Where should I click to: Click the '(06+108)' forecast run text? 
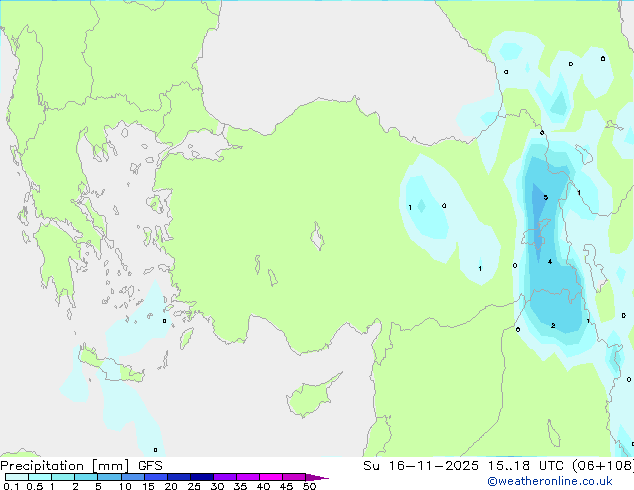tap(603, 466)
